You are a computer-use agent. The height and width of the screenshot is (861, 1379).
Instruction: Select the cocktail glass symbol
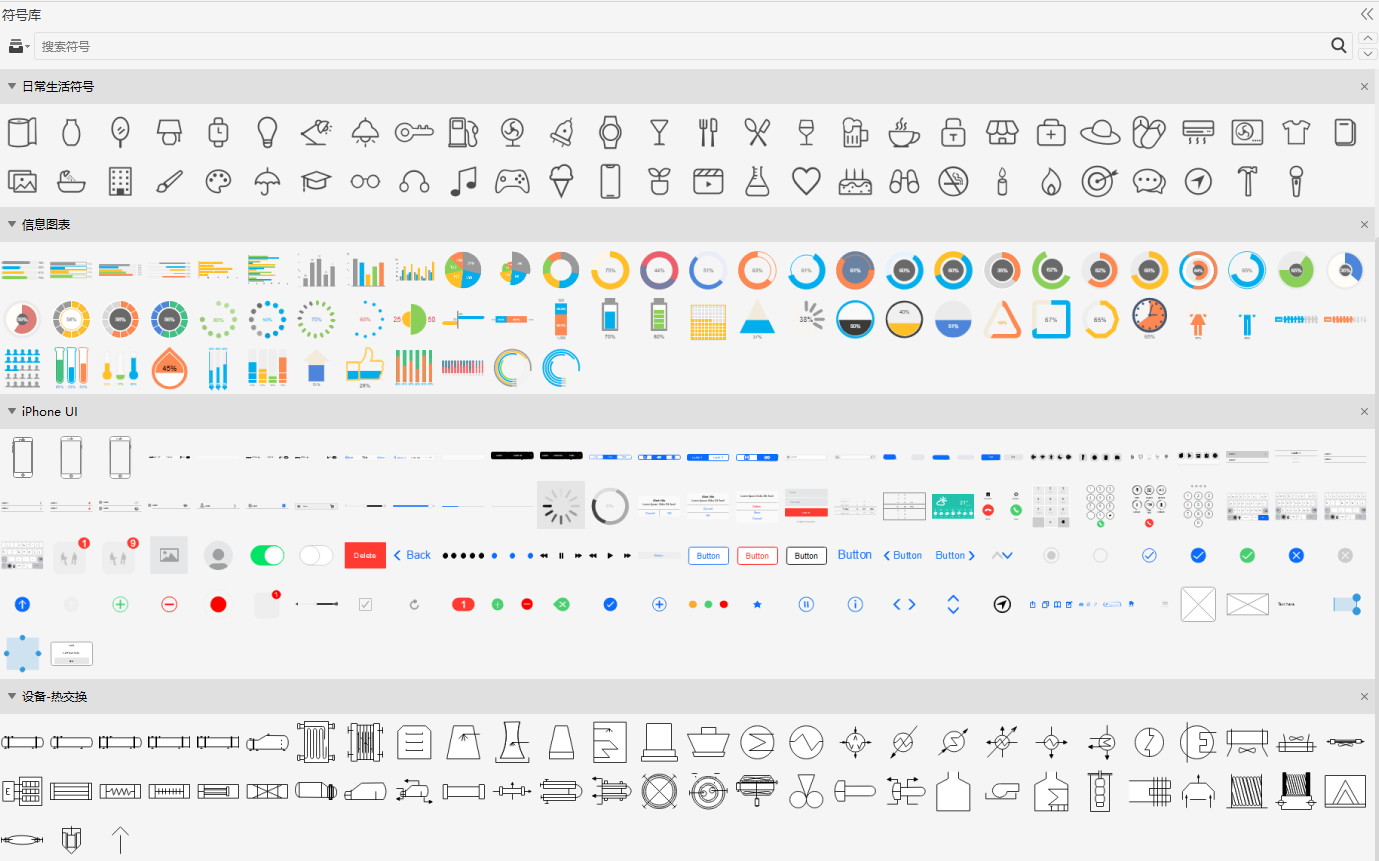659,131
